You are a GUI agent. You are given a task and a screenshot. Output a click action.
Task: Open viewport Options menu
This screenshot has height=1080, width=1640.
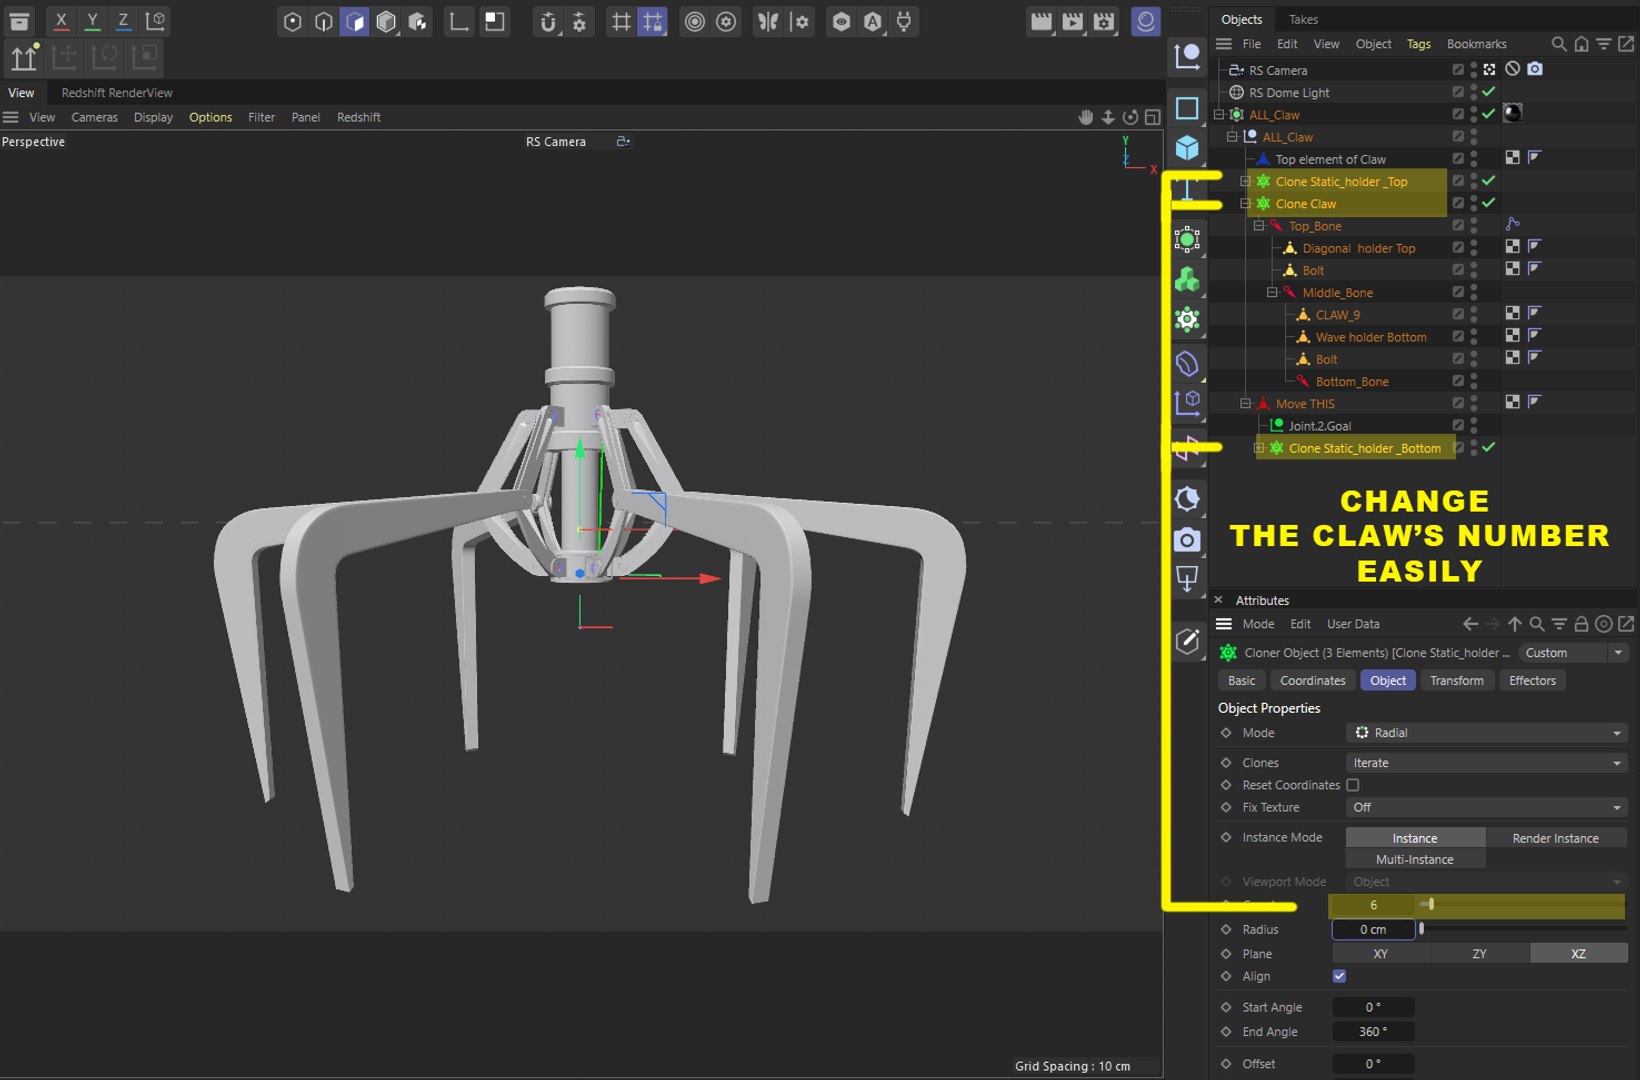pyautogui.click(x=210, y=117)
